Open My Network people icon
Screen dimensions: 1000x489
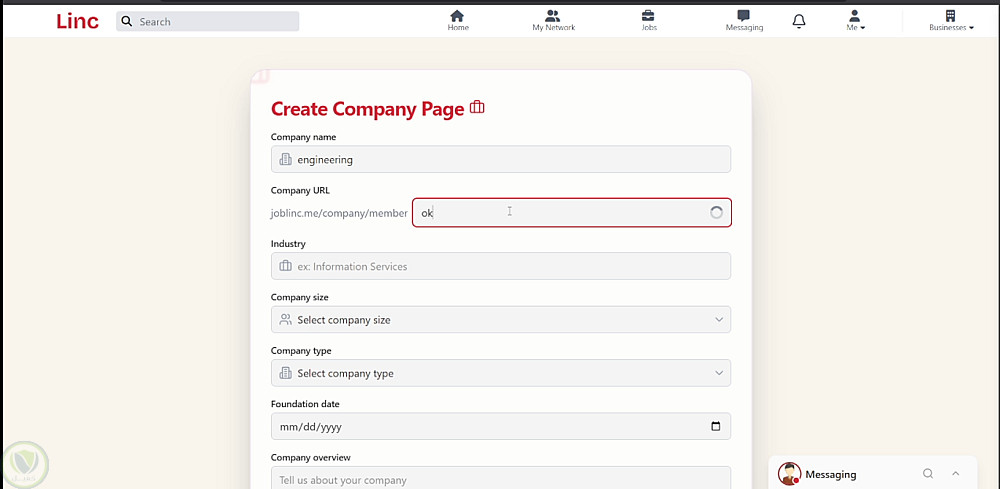553,17
